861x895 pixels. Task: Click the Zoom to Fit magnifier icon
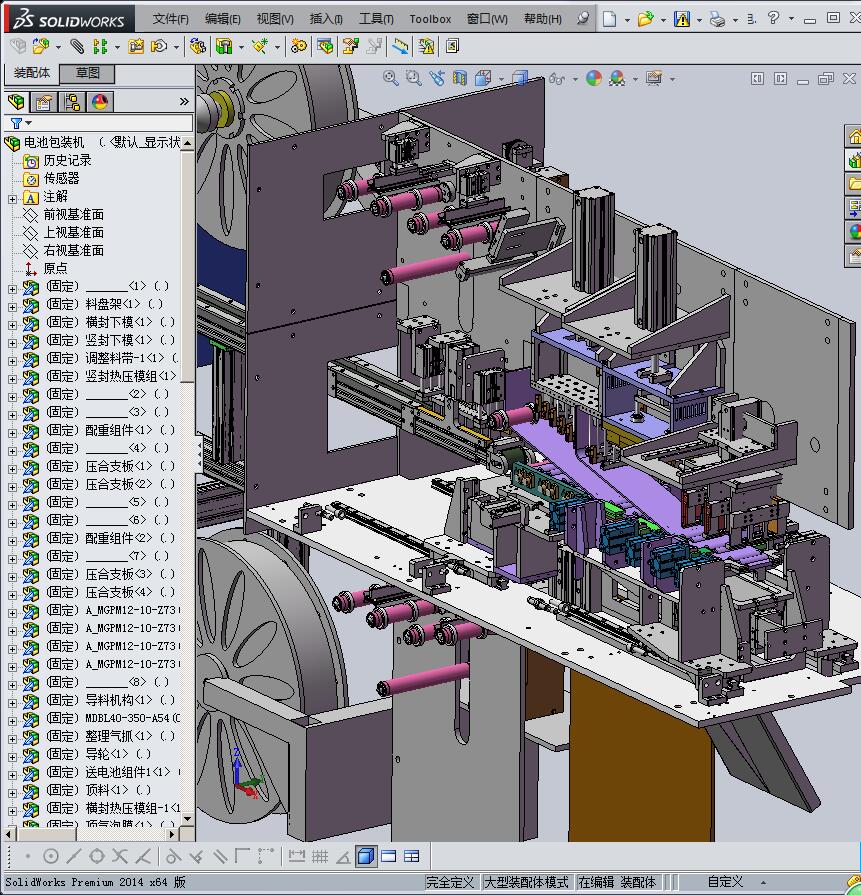[391, 78]
